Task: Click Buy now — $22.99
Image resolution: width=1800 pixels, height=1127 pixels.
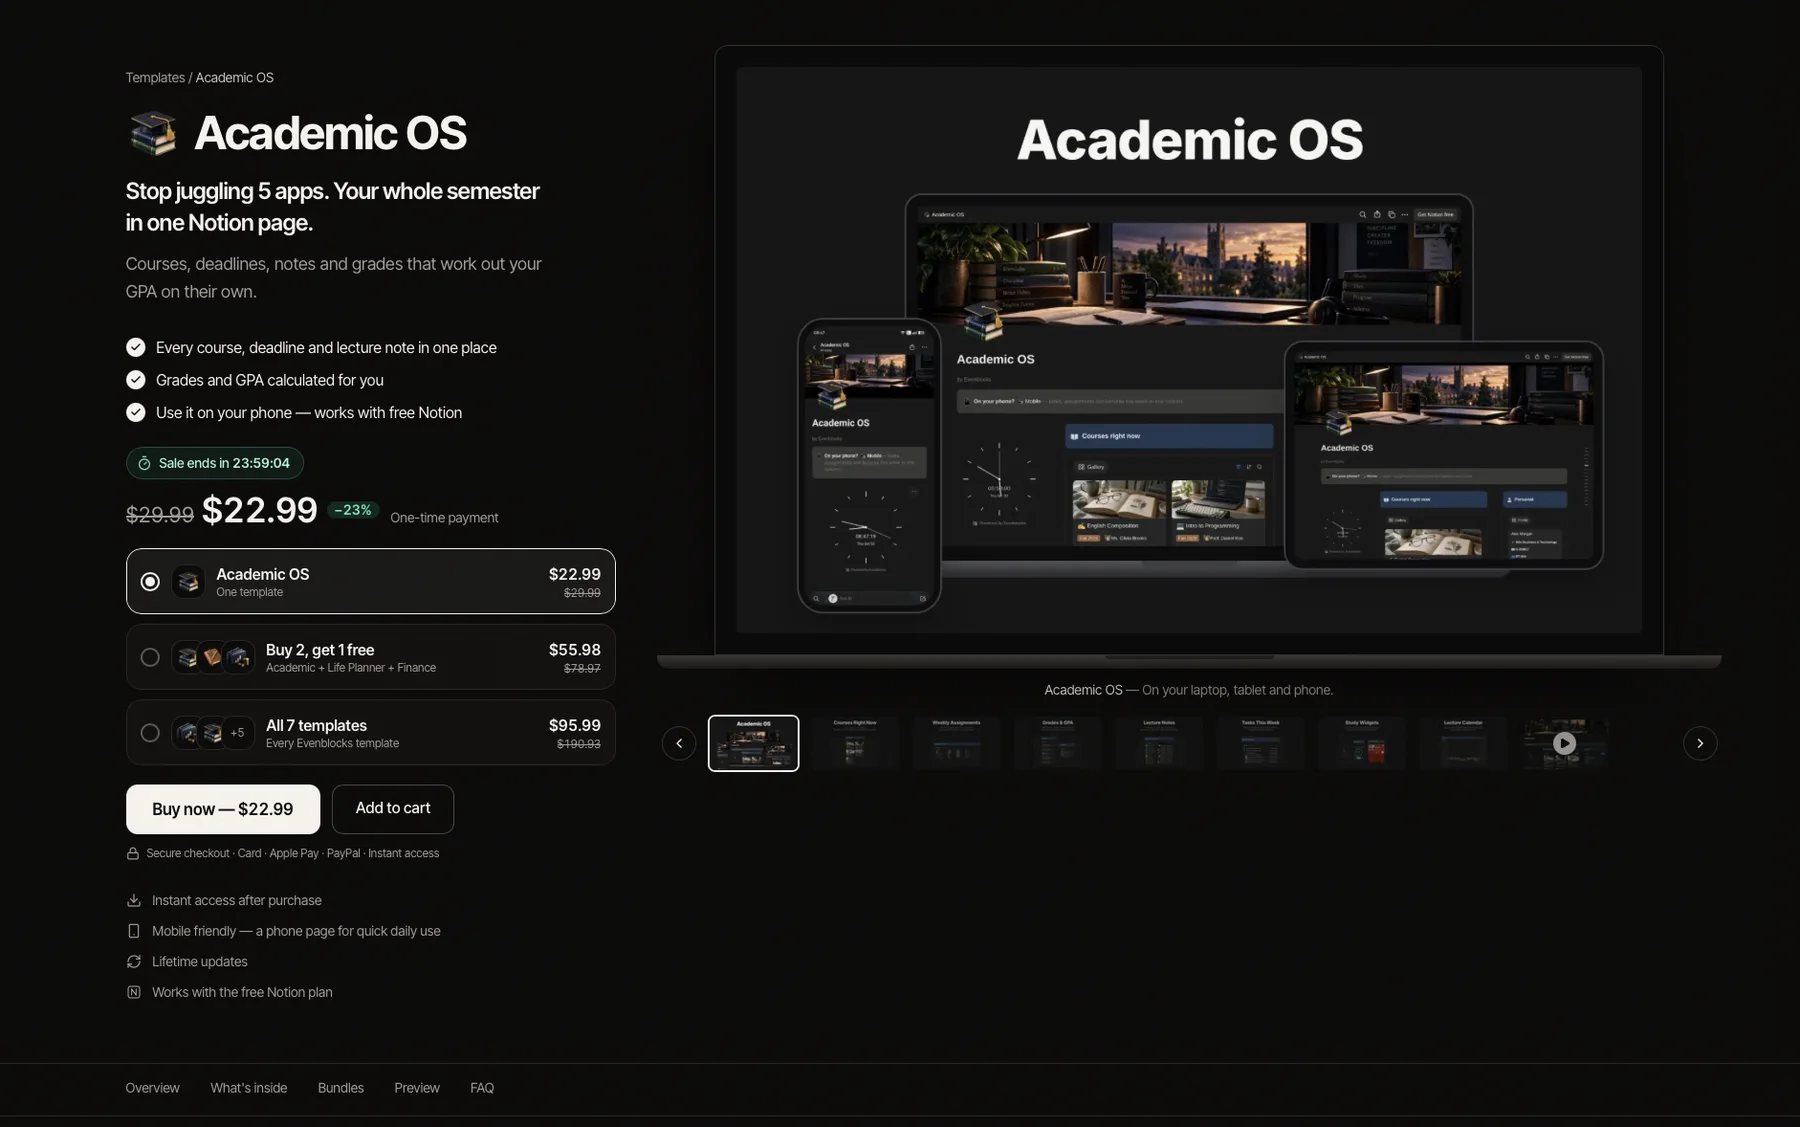Action: click(x=223, y=809)
